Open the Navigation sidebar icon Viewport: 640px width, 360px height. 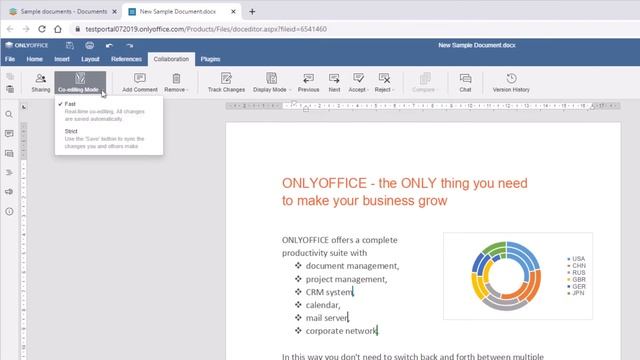pyautogui.click(x=9, y=173)
